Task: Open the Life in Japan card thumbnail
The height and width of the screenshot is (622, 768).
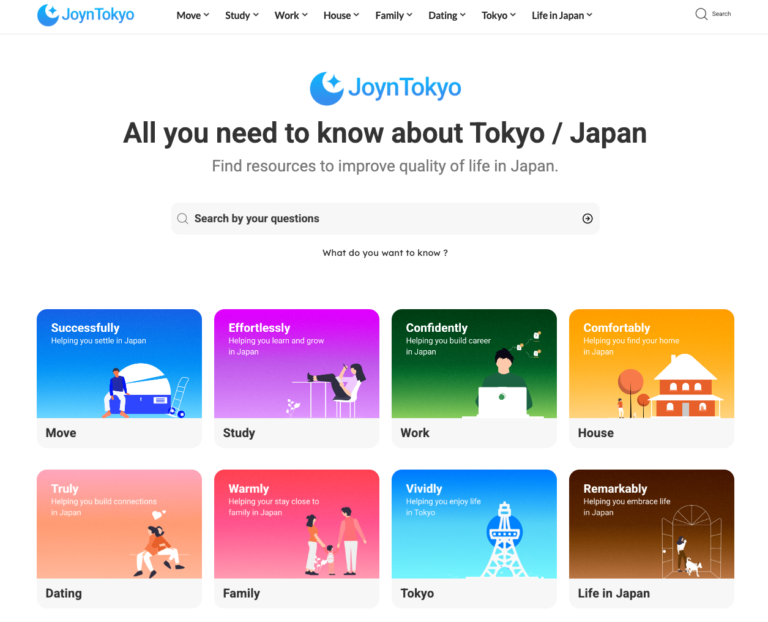Action: click(x=651, y=524)
